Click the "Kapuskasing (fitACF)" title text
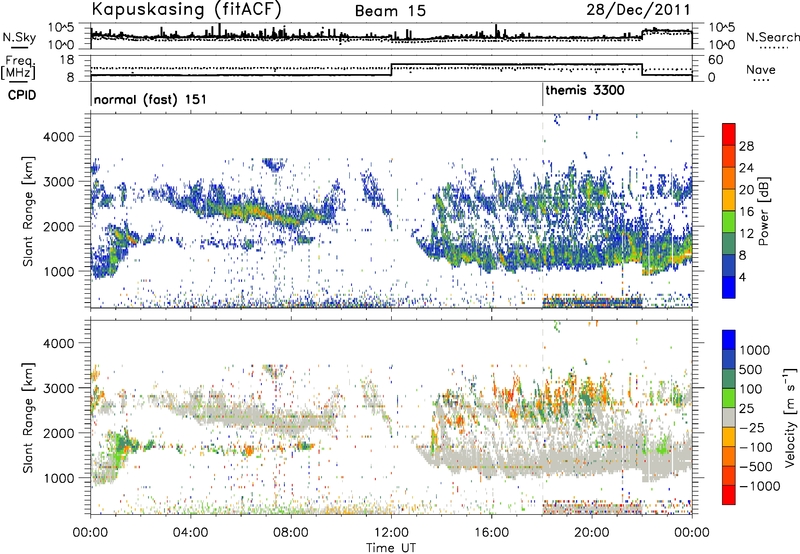The height and width of the screenshot is (554, 800). tap(186, 9)
